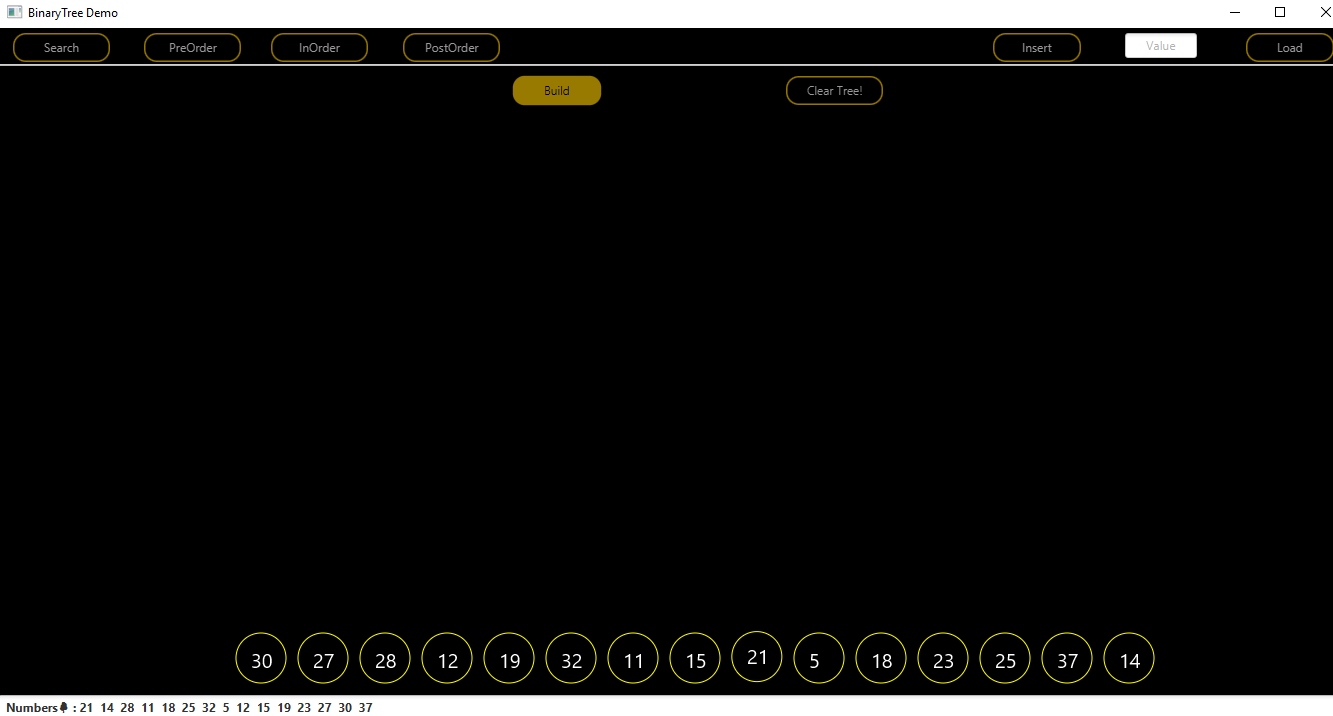The width and height of the screenshot is (1333, 716).
Task: Click the Clear Tree! button
Action: click(834, 90)
